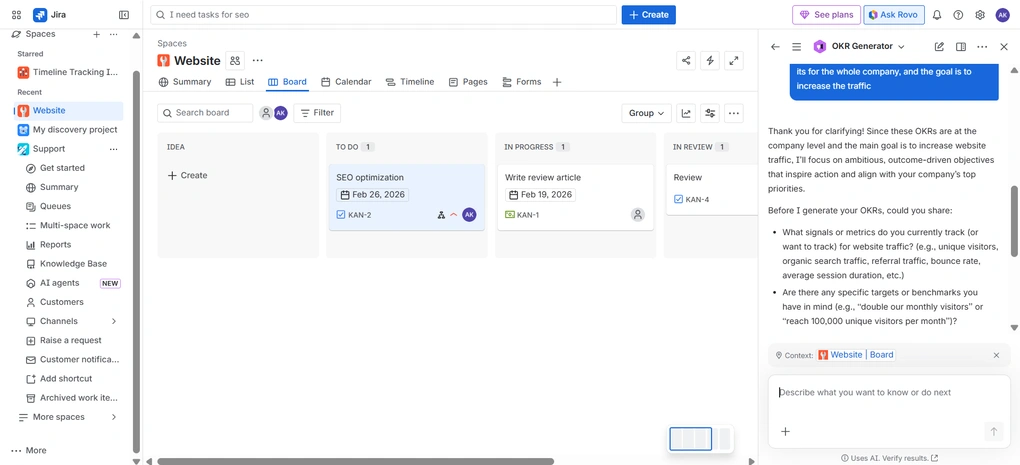The width and height of the screenshot is (1020, 465).
Task: Click the board horizontal scrollbar
Action: pos(355,461)
